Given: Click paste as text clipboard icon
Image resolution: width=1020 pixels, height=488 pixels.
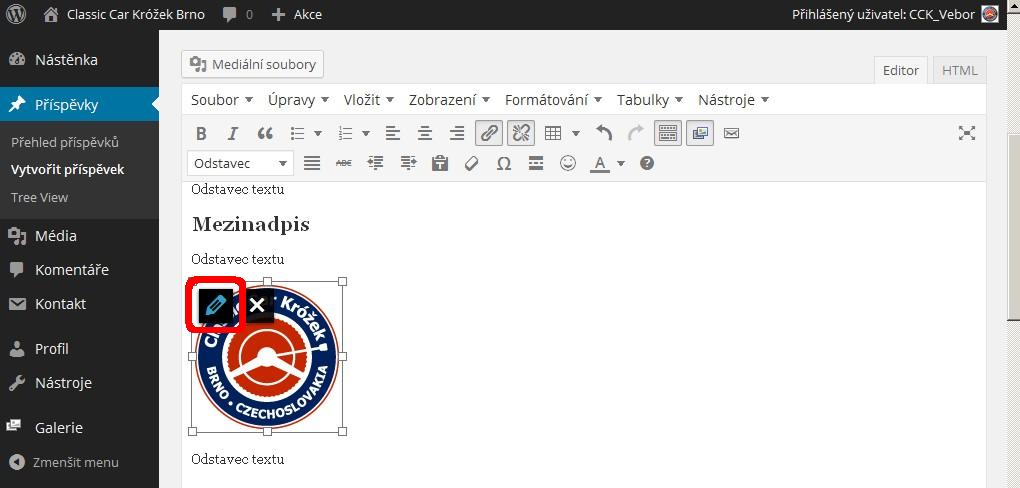Looking at the screenshot, I should tap(440, 163).
